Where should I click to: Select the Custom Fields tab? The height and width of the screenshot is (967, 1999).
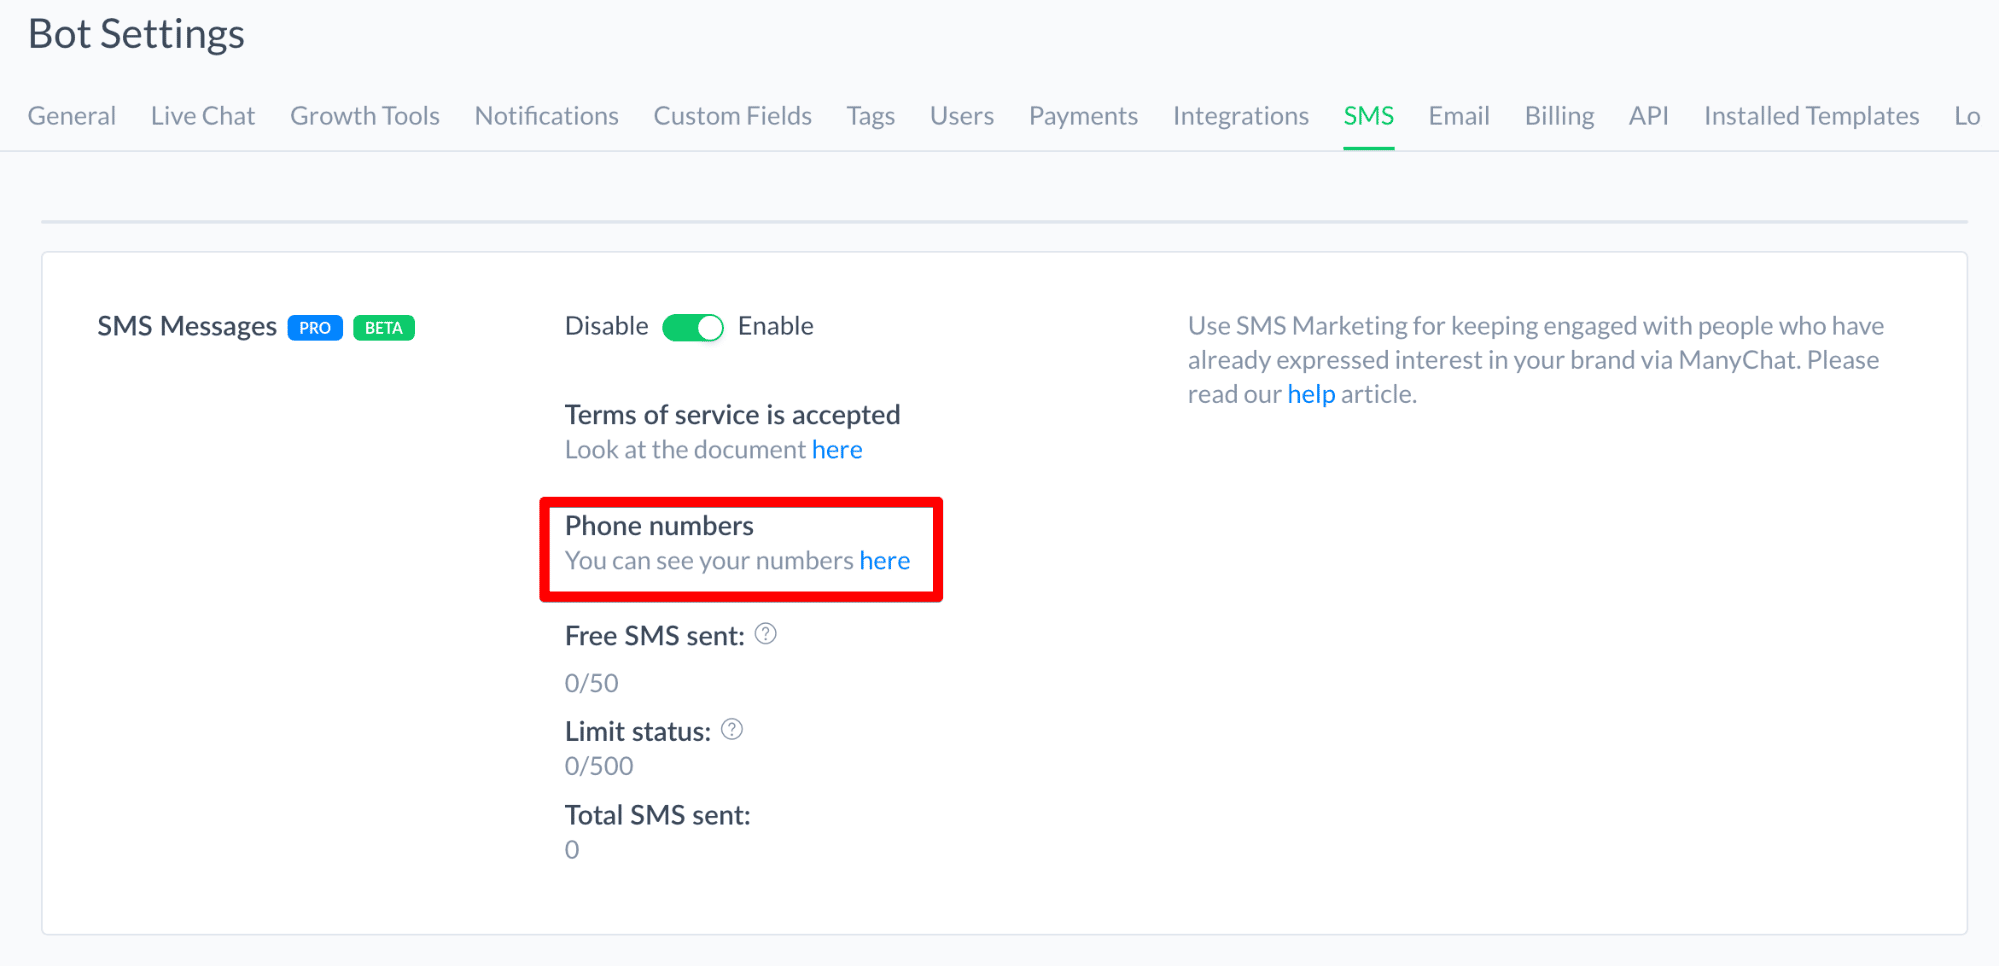click(x=733, y=116)
